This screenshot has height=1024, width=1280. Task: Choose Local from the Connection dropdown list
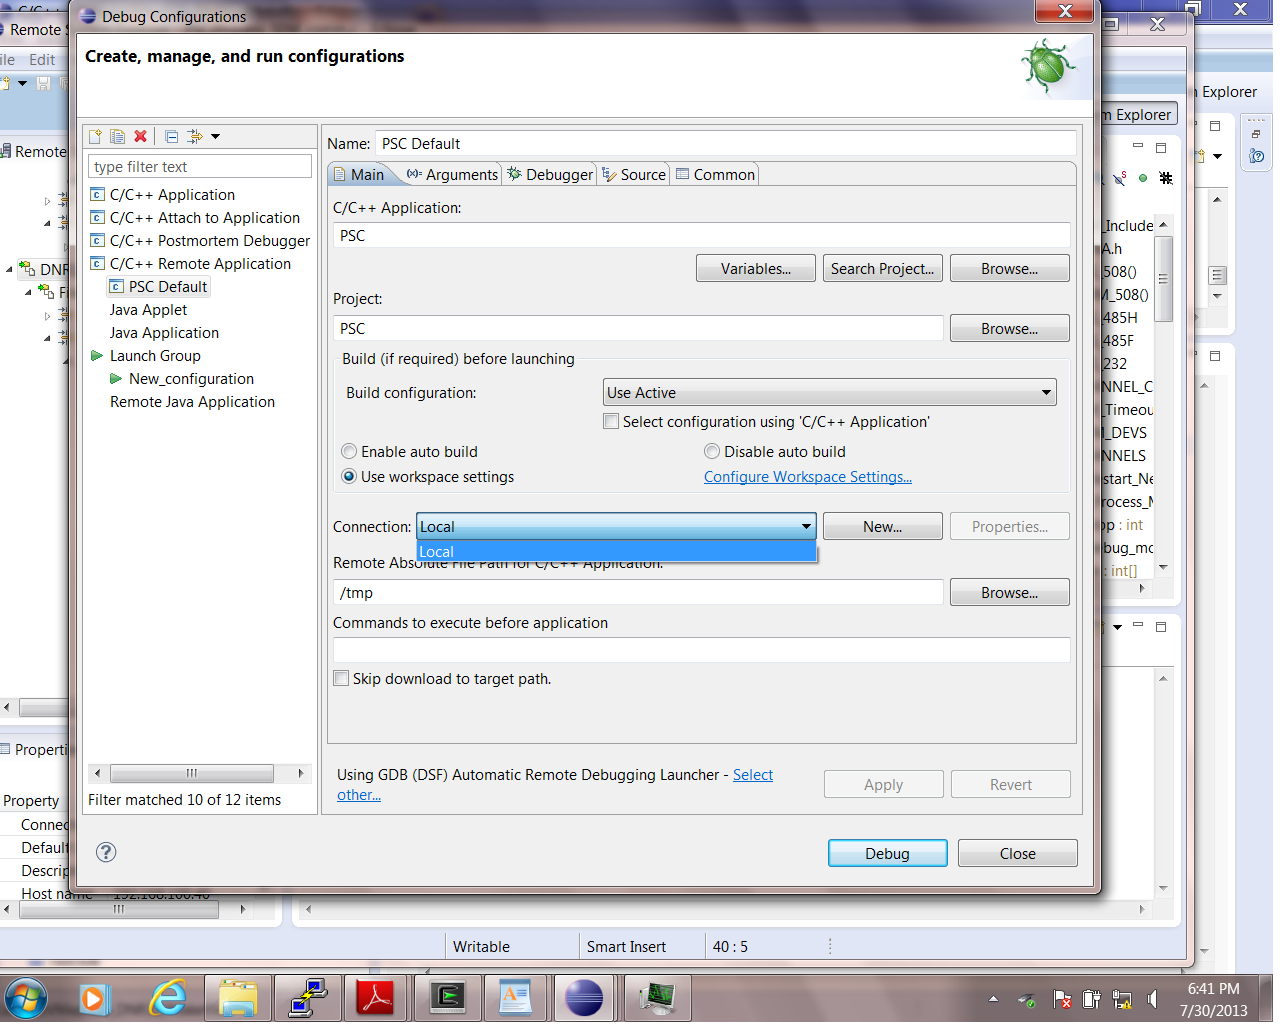coord(616,552)
